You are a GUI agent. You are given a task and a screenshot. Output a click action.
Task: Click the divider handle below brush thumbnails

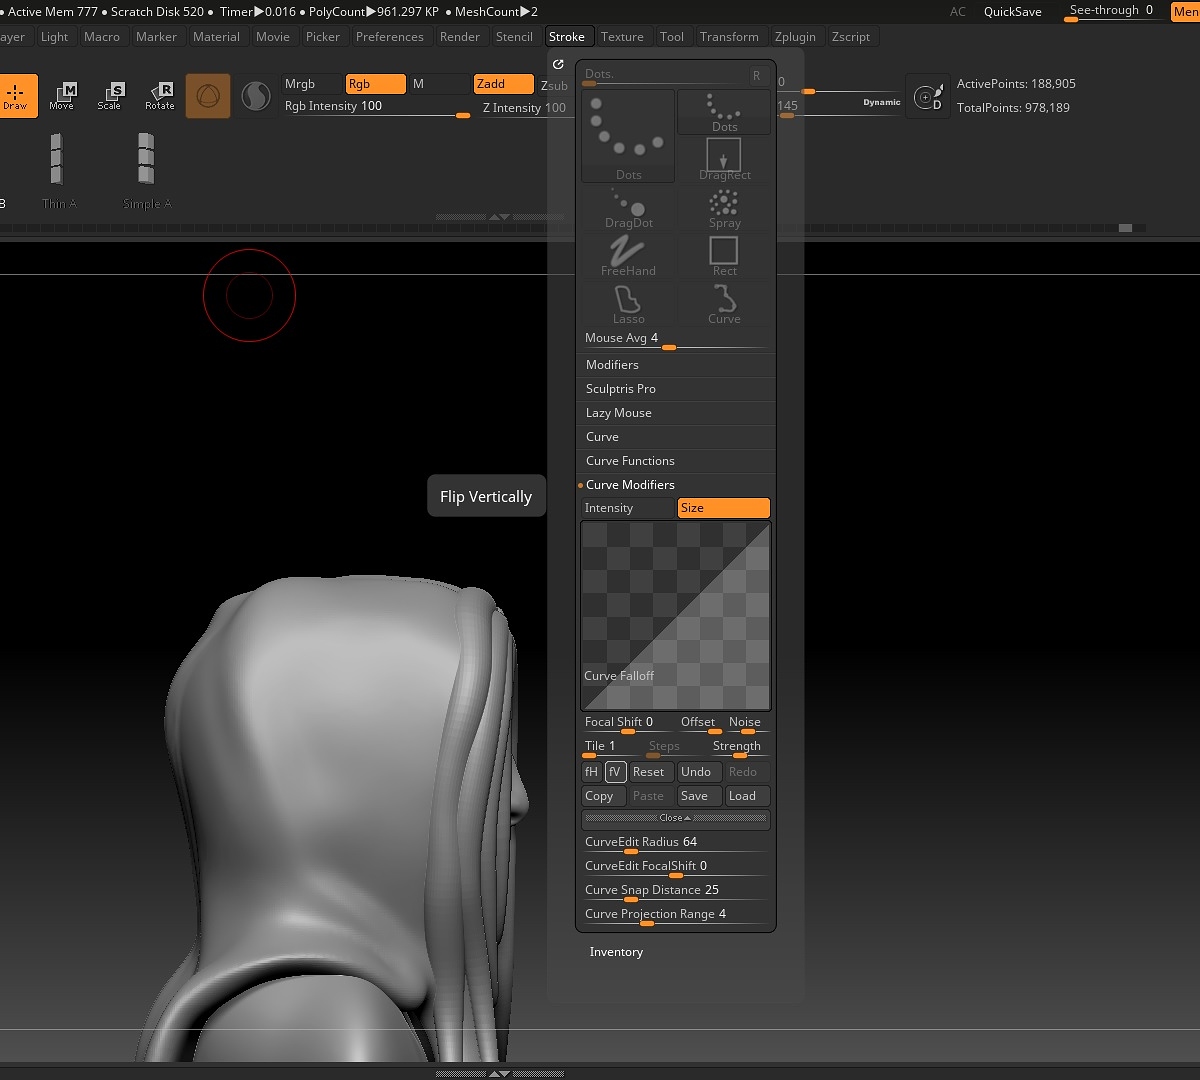pos(500,217)
